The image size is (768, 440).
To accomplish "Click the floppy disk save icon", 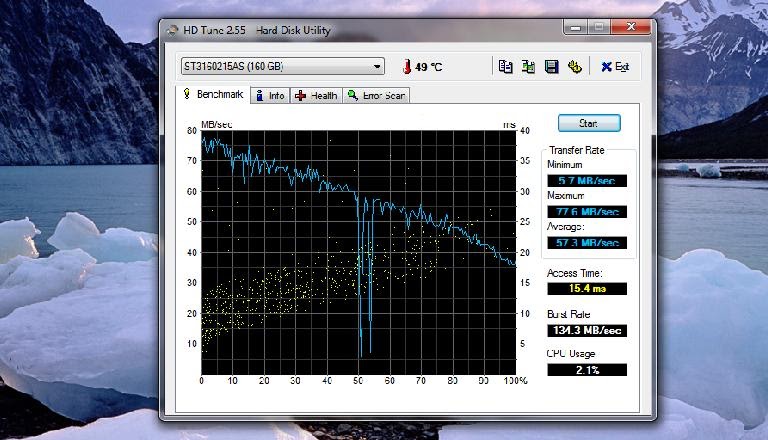I will click(552, 67).
